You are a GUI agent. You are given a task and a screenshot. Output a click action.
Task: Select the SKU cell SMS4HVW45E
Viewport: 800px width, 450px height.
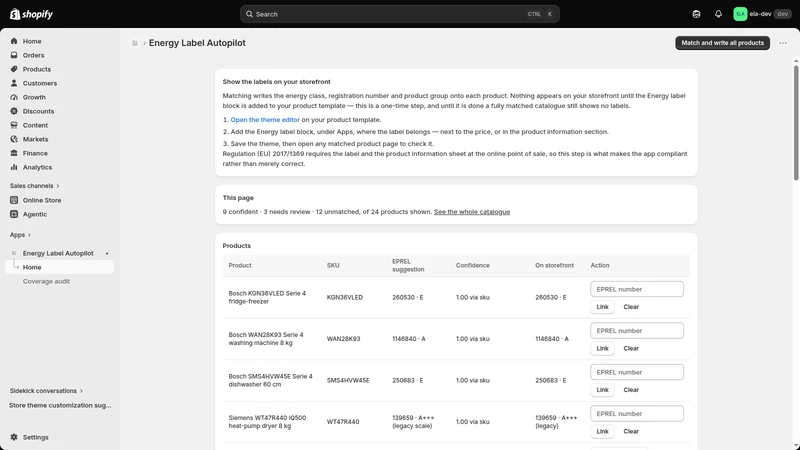tap(348, 381)
